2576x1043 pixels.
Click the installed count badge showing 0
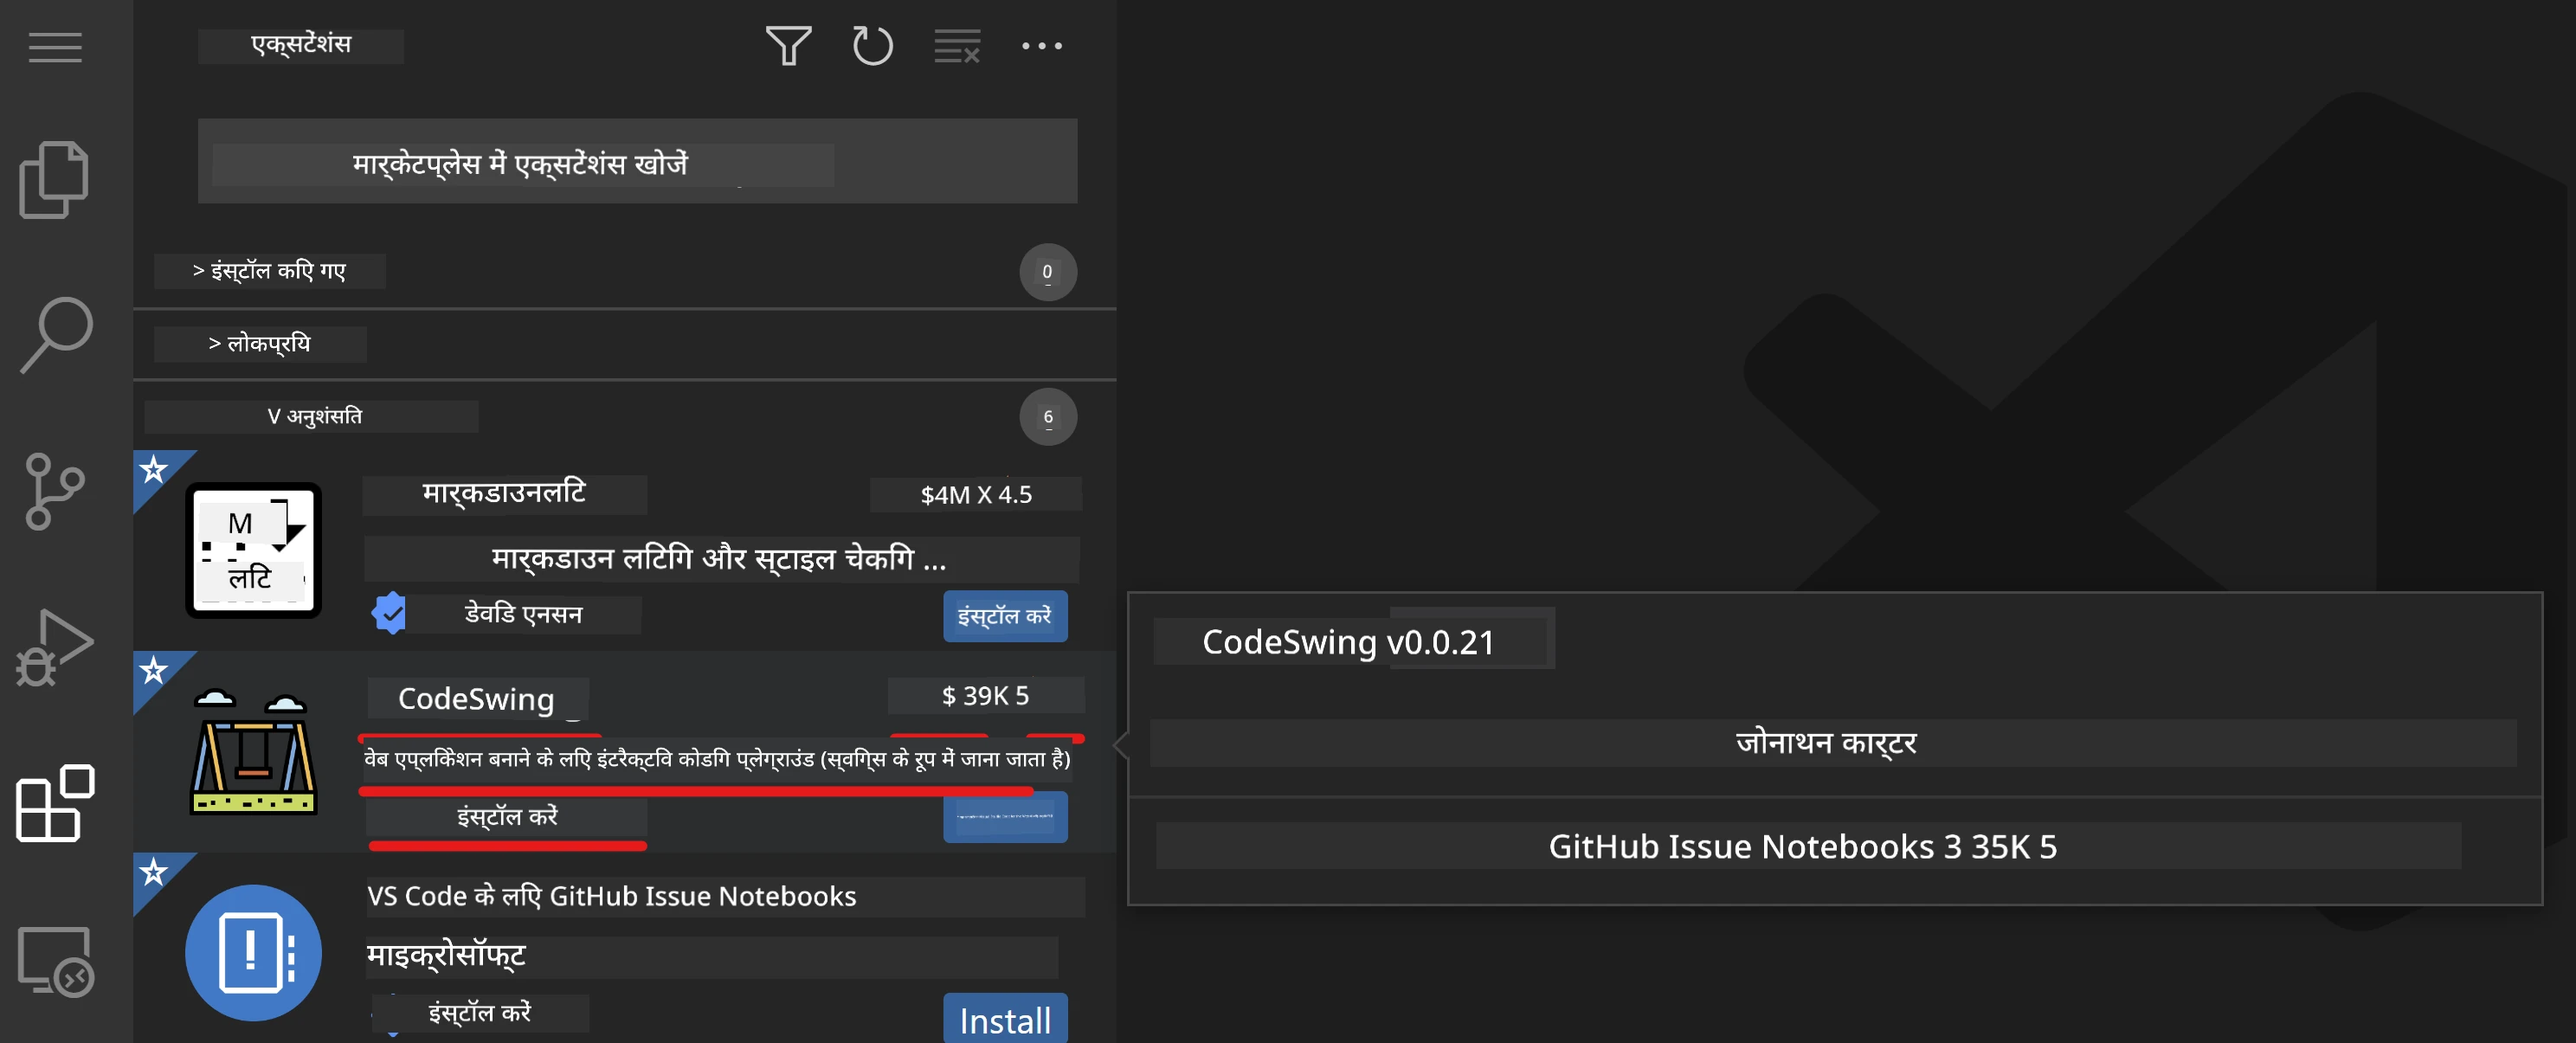coord(1047,272)
